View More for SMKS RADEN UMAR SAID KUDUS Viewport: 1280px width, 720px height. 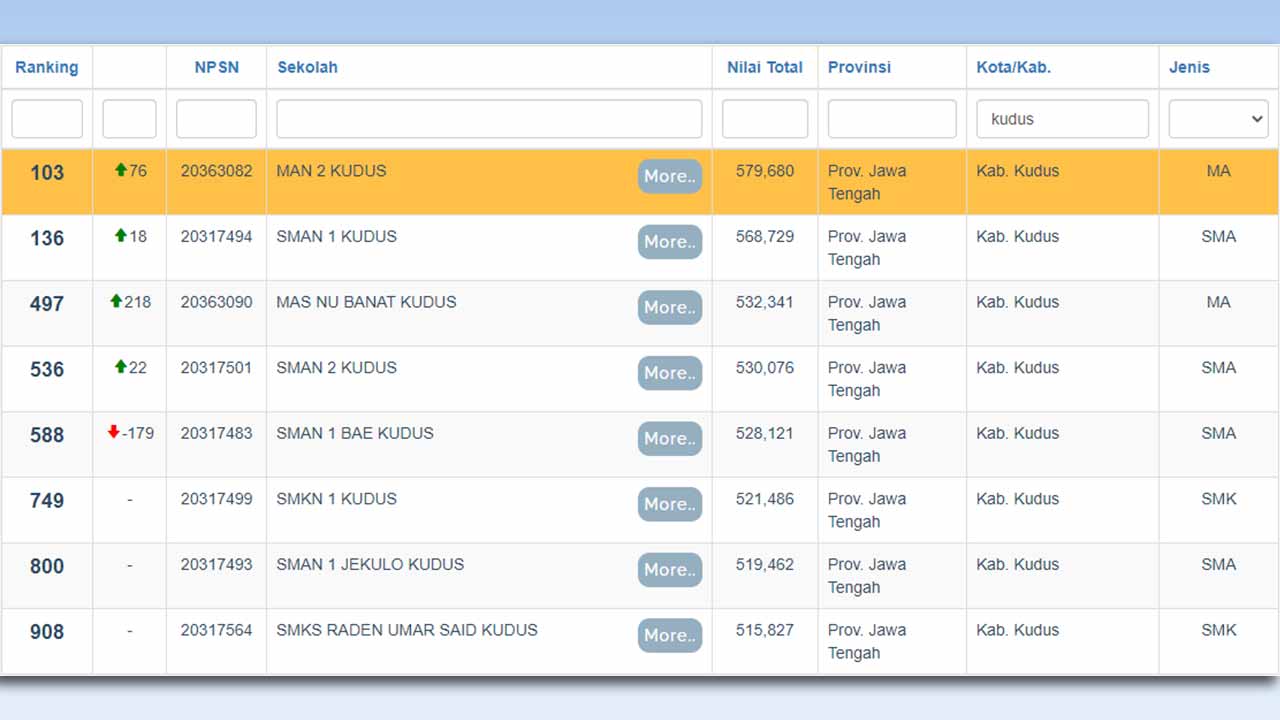tap(669, 635)
